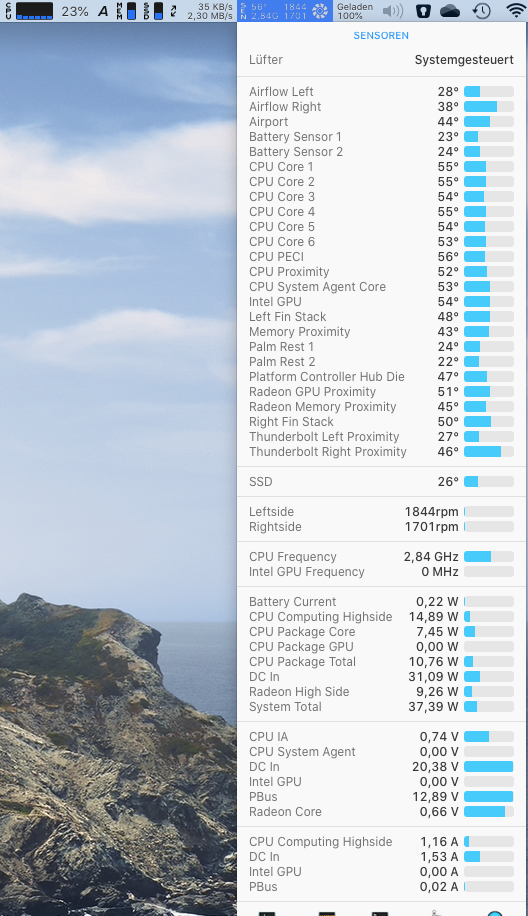Select the DC In 1,53 A row

[x=381, y=856]
